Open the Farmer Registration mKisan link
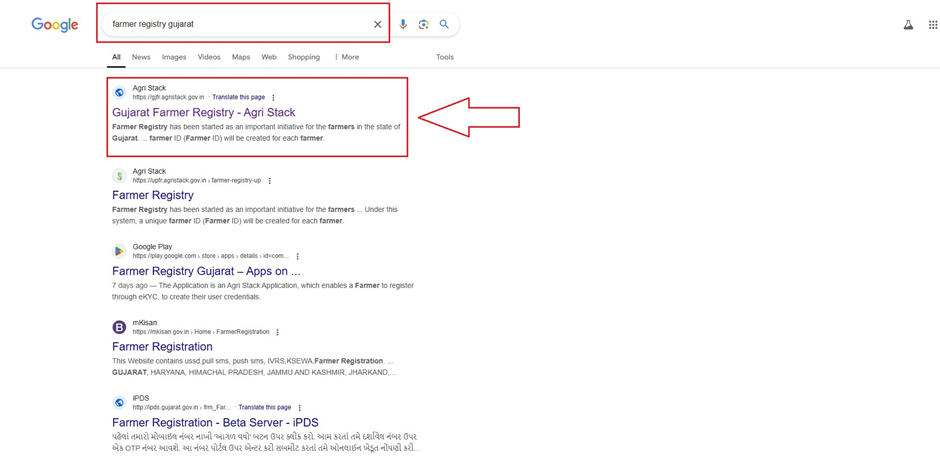 point(162,346)
